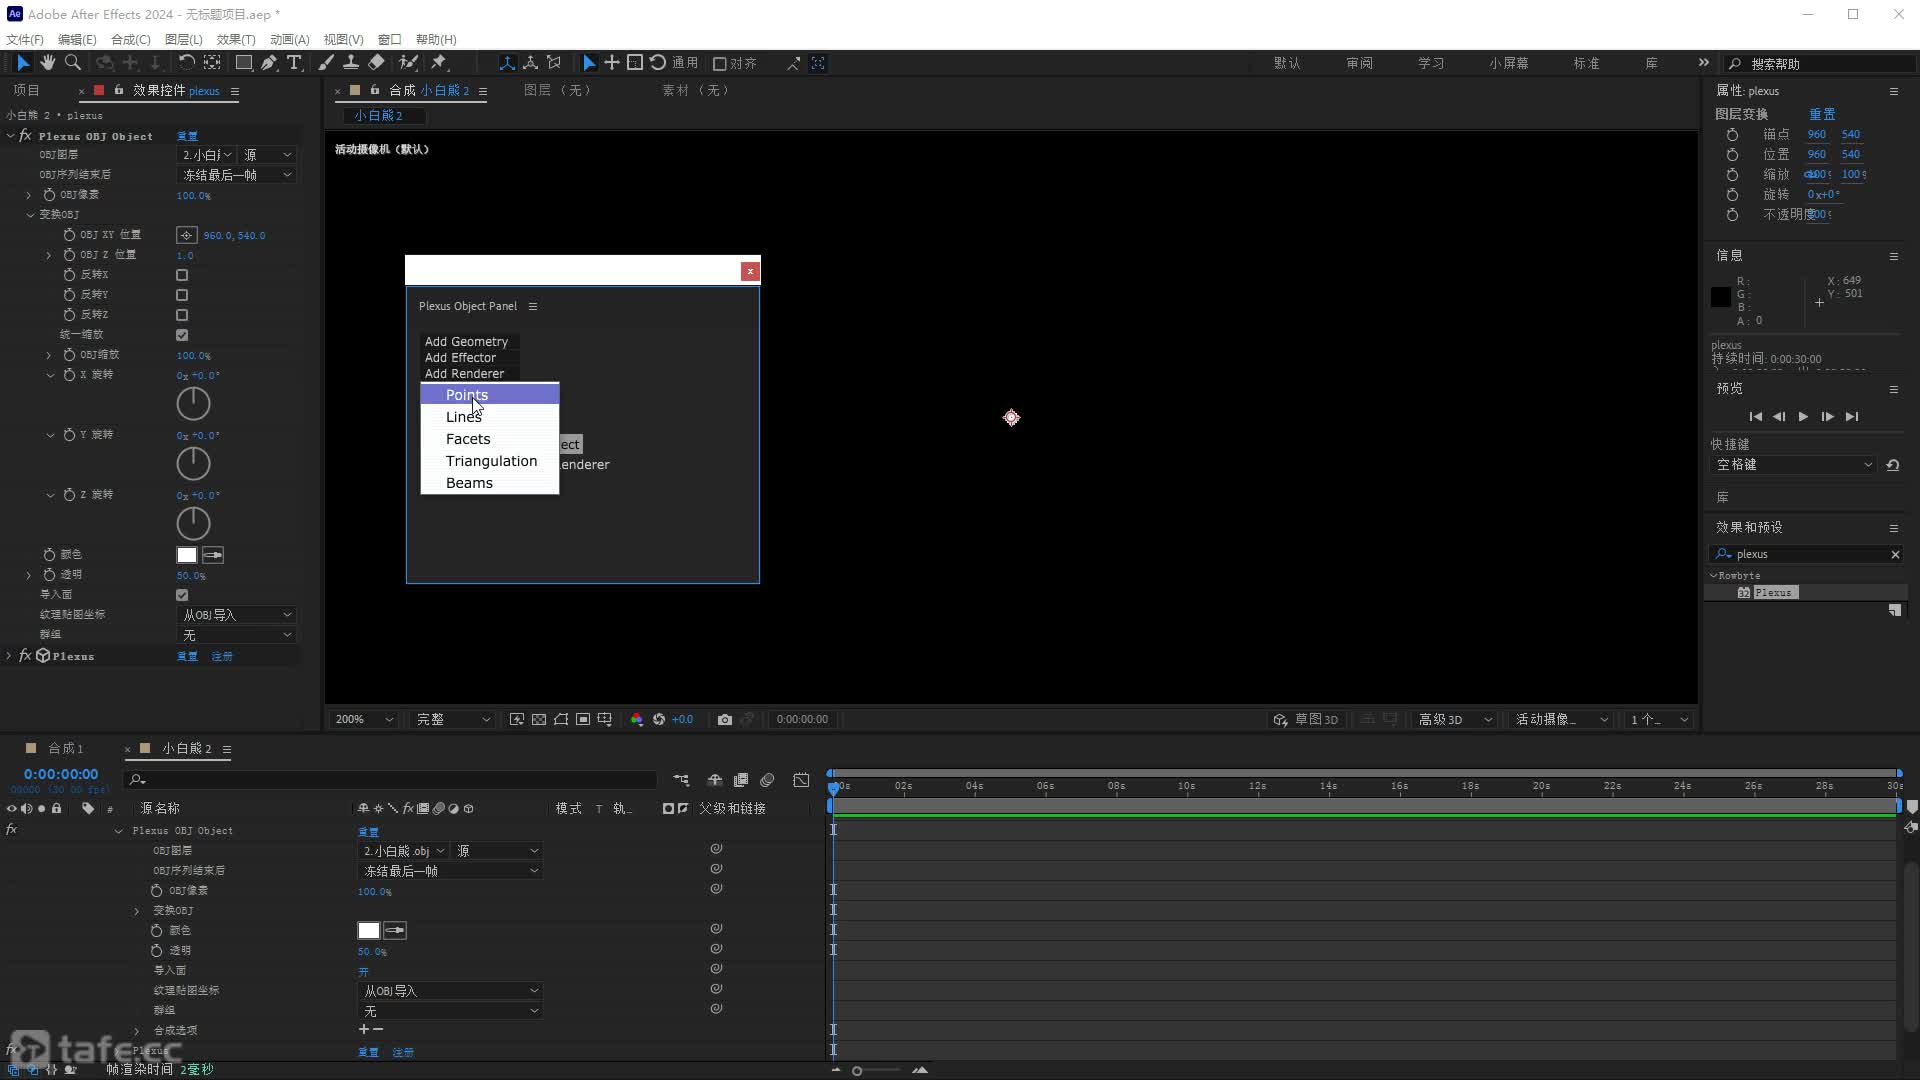Click X 旋转 dial control
This screenshot has width=1920, height=1080.
193,403
